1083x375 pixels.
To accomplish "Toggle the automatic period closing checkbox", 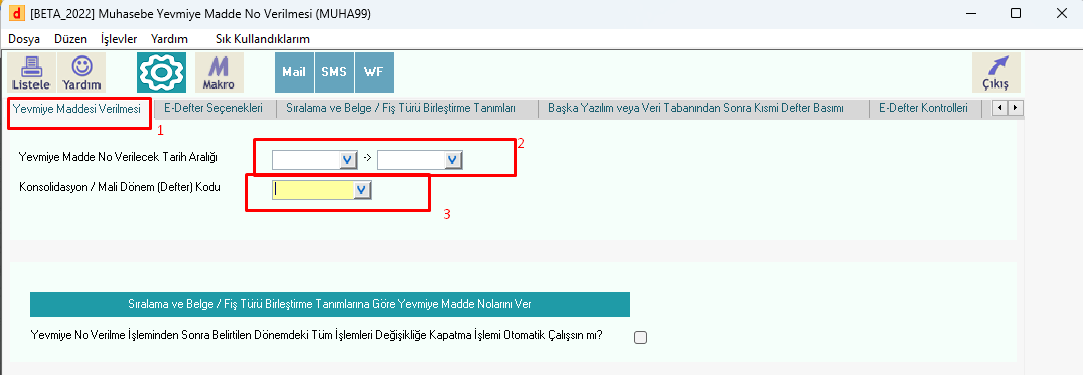I will coord(640,337).
